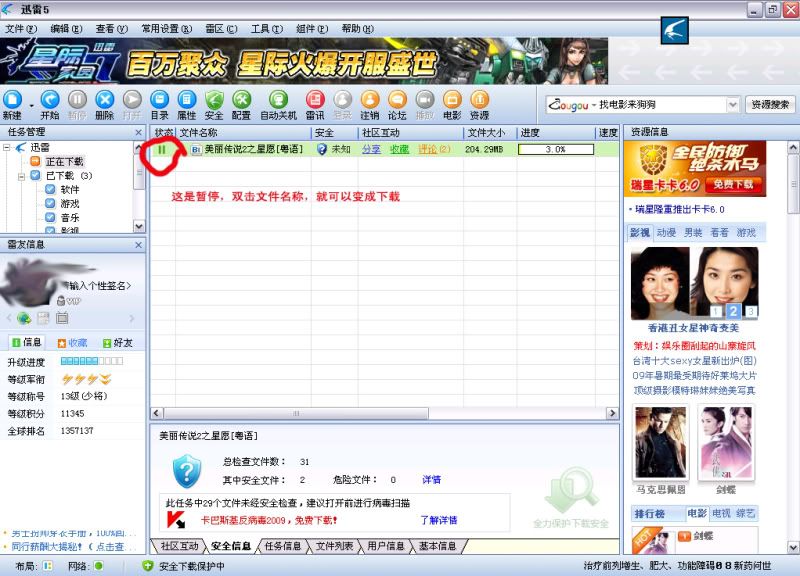800x576 pixels.
Task: Click the blue Thunder bird logo icon
Action: (674, 30)
